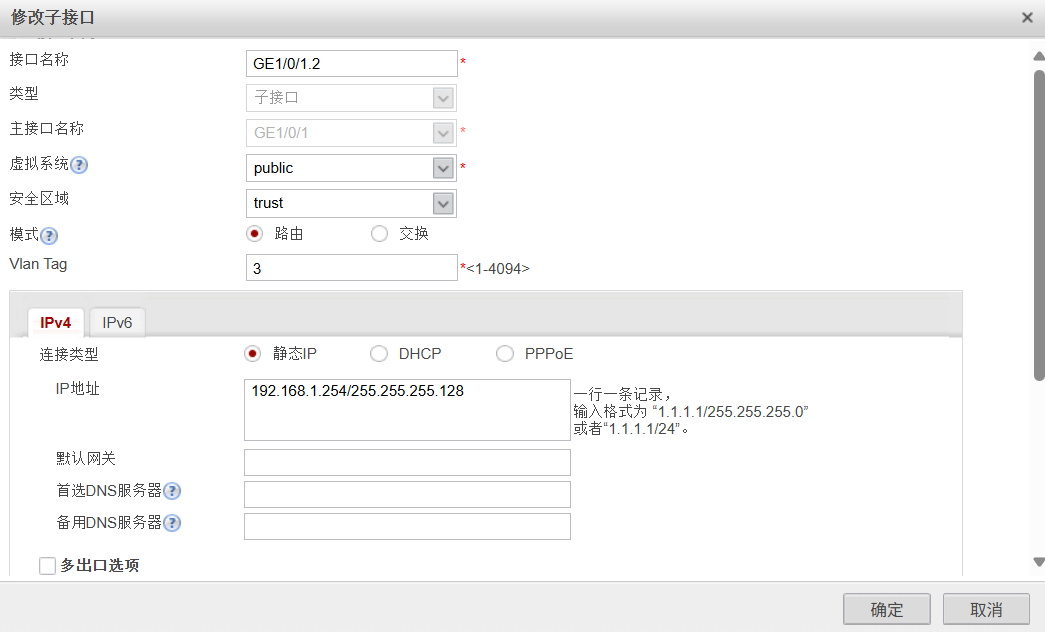The image size is (1045, 632).
Task: Switch to the IPv4 tab
Action: 55,323
